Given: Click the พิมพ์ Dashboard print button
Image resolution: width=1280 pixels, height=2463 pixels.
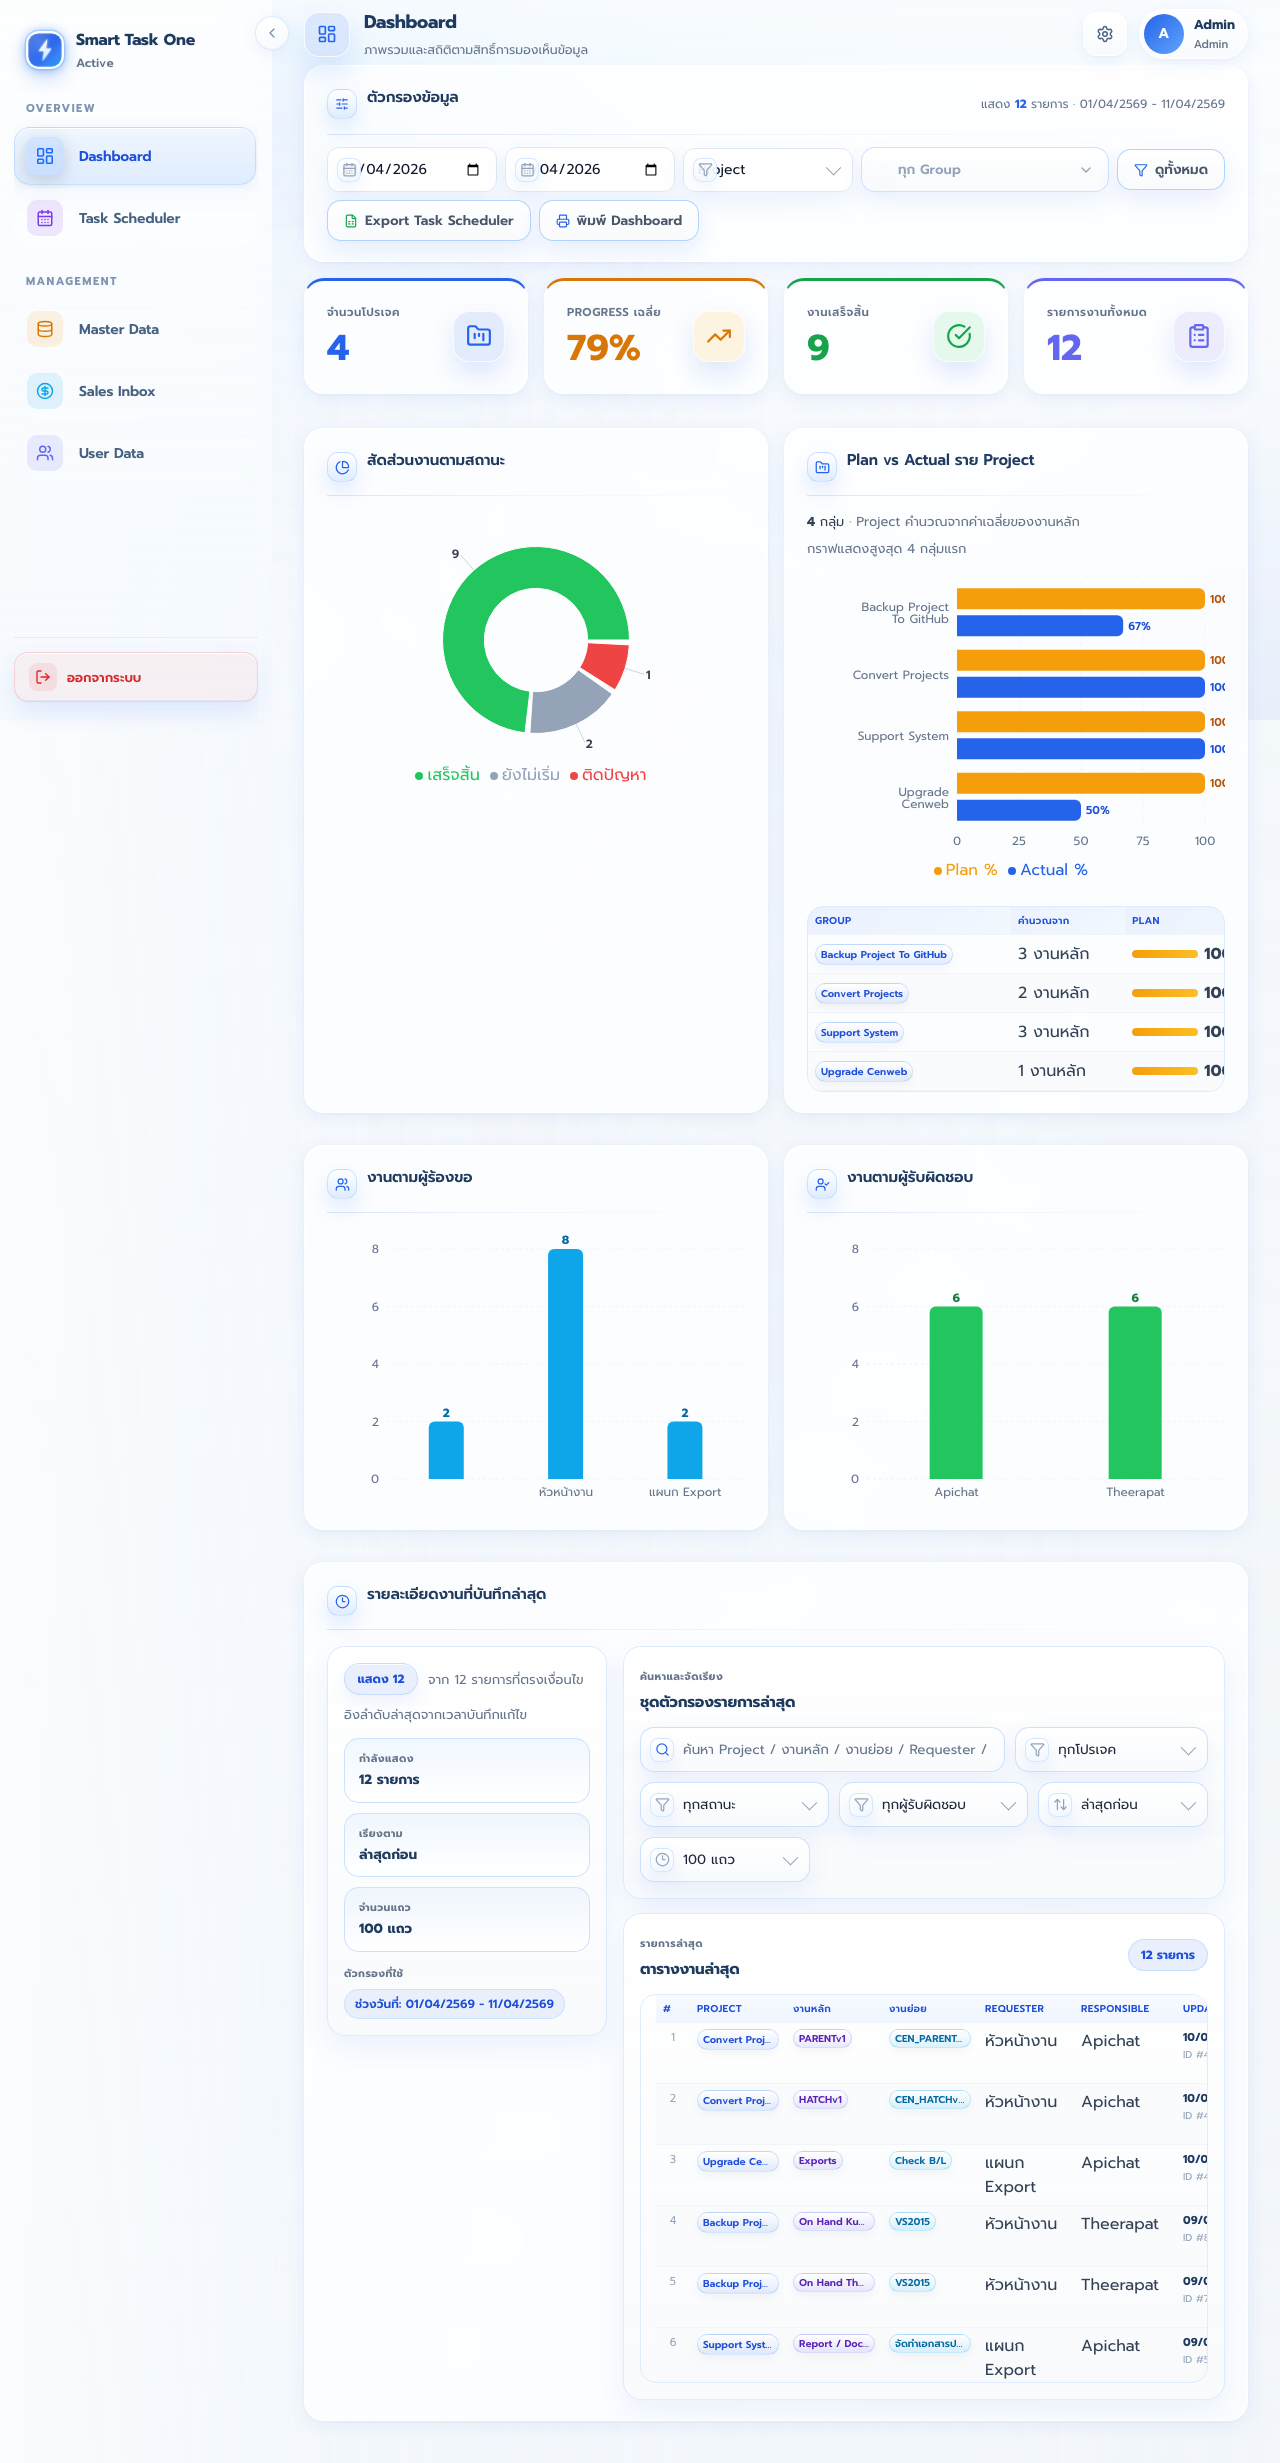Looking at the screenshot, I should pos(619,221).
